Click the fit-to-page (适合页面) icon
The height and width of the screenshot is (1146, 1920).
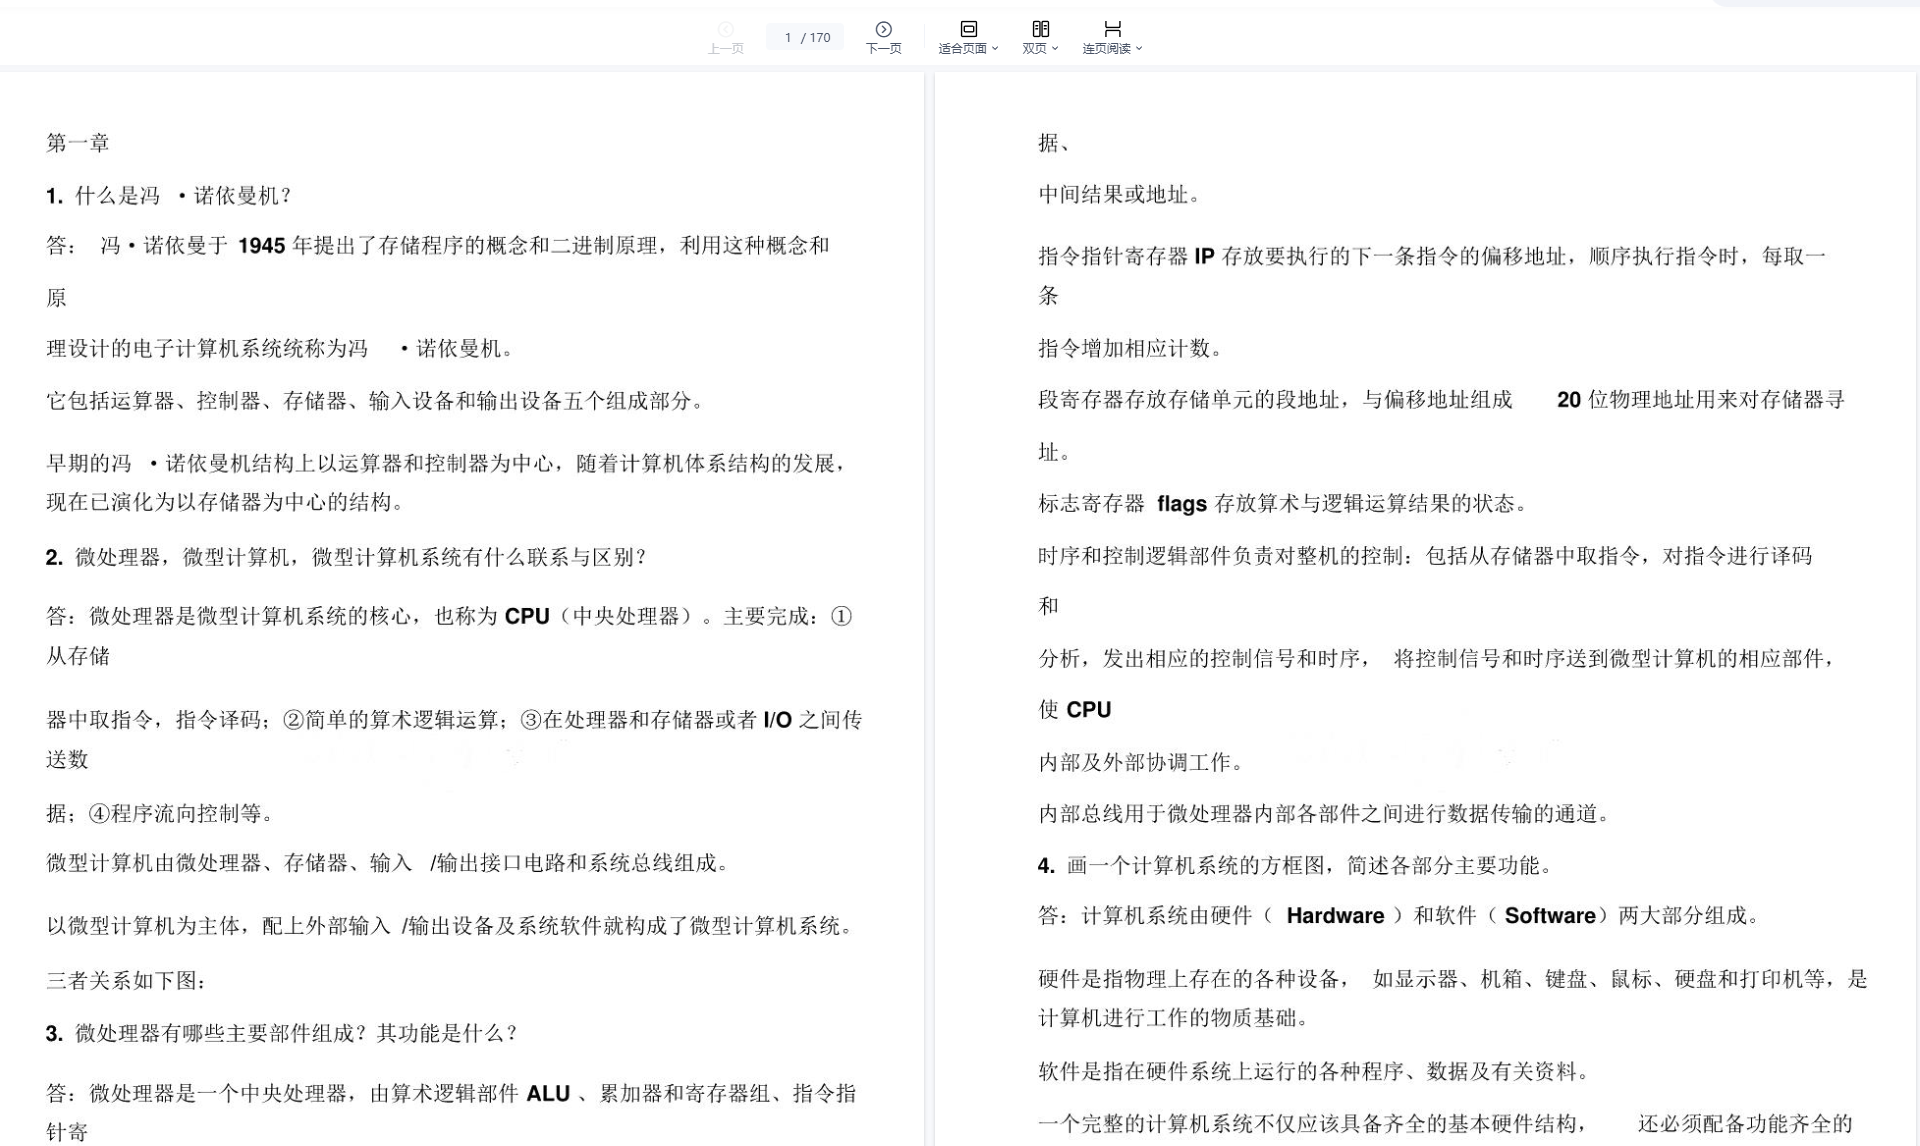[x=968, y=29]
